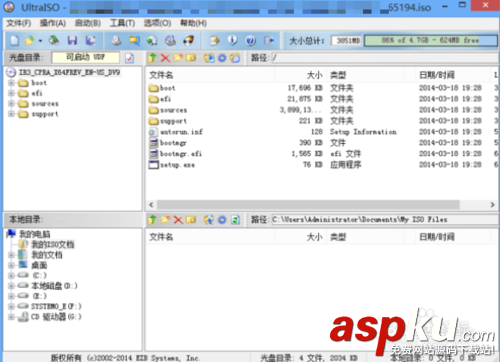
Task: Click the document with arrow toolbar icon
Action: click(x=214, y=41)
